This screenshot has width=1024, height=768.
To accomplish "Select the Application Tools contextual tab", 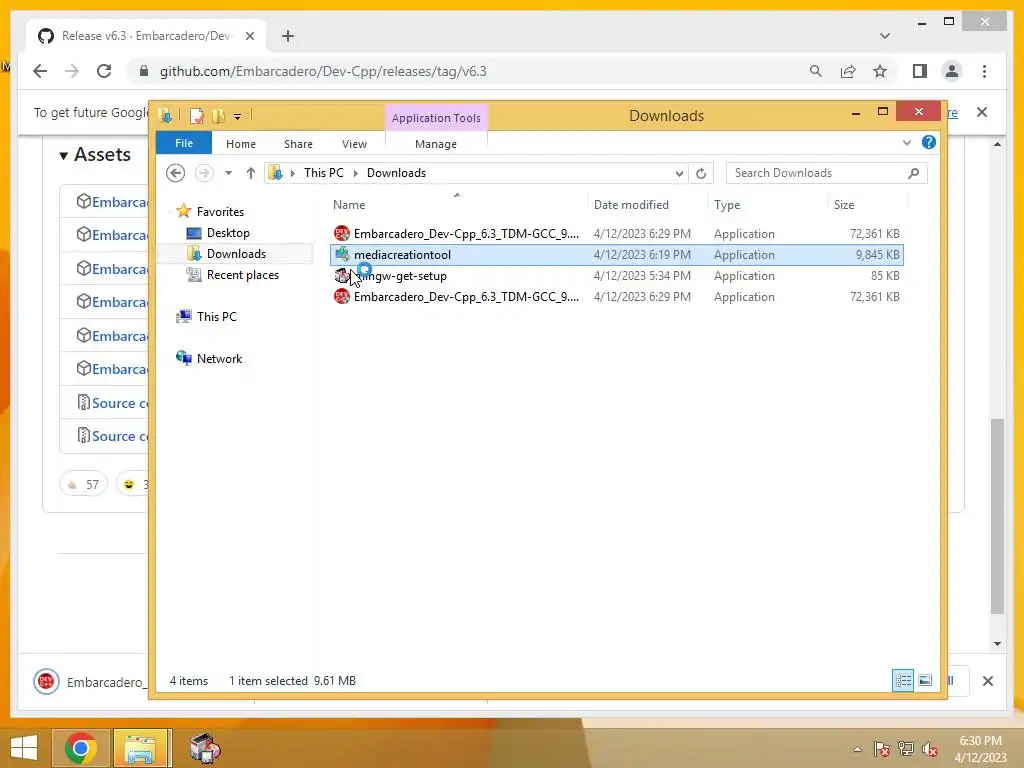I will click(436, 118).
